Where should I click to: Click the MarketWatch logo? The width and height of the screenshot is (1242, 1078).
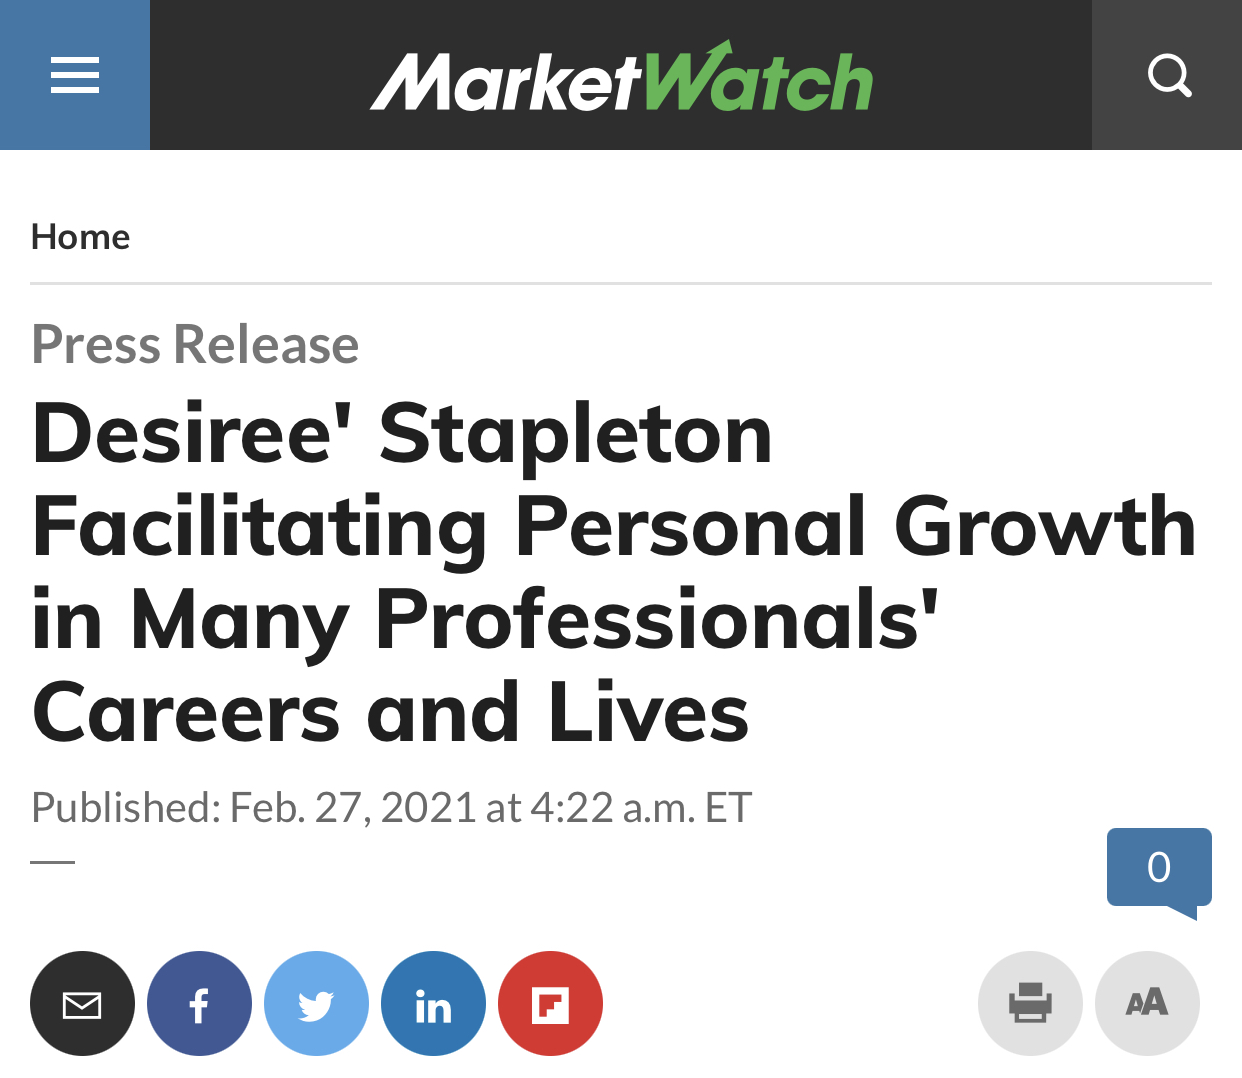(621, 77)
